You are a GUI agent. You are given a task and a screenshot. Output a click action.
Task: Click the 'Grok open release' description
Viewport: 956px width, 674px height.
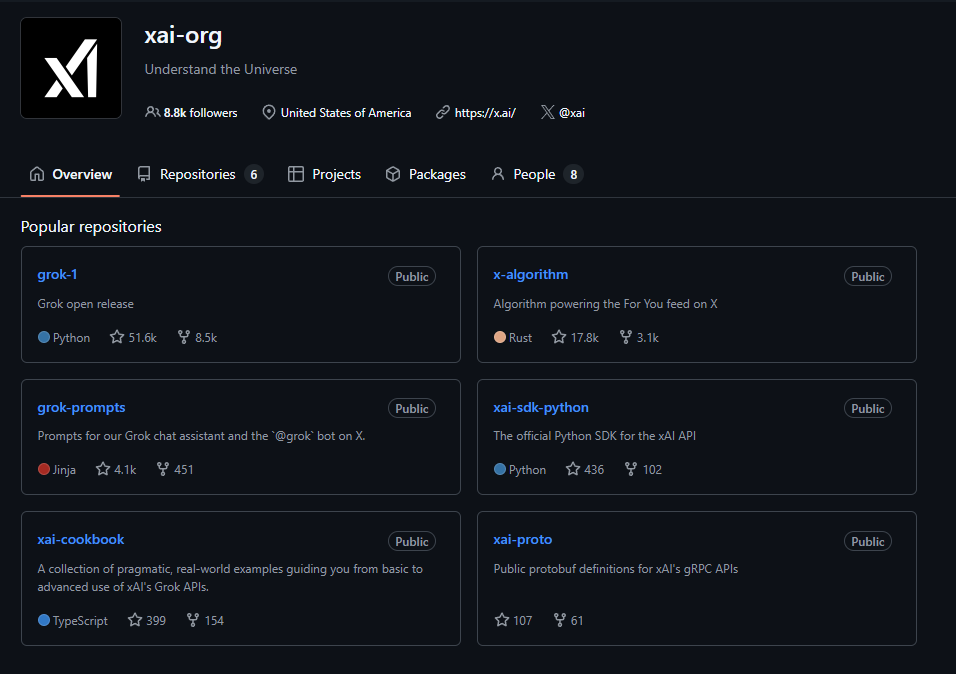[85, 304]
